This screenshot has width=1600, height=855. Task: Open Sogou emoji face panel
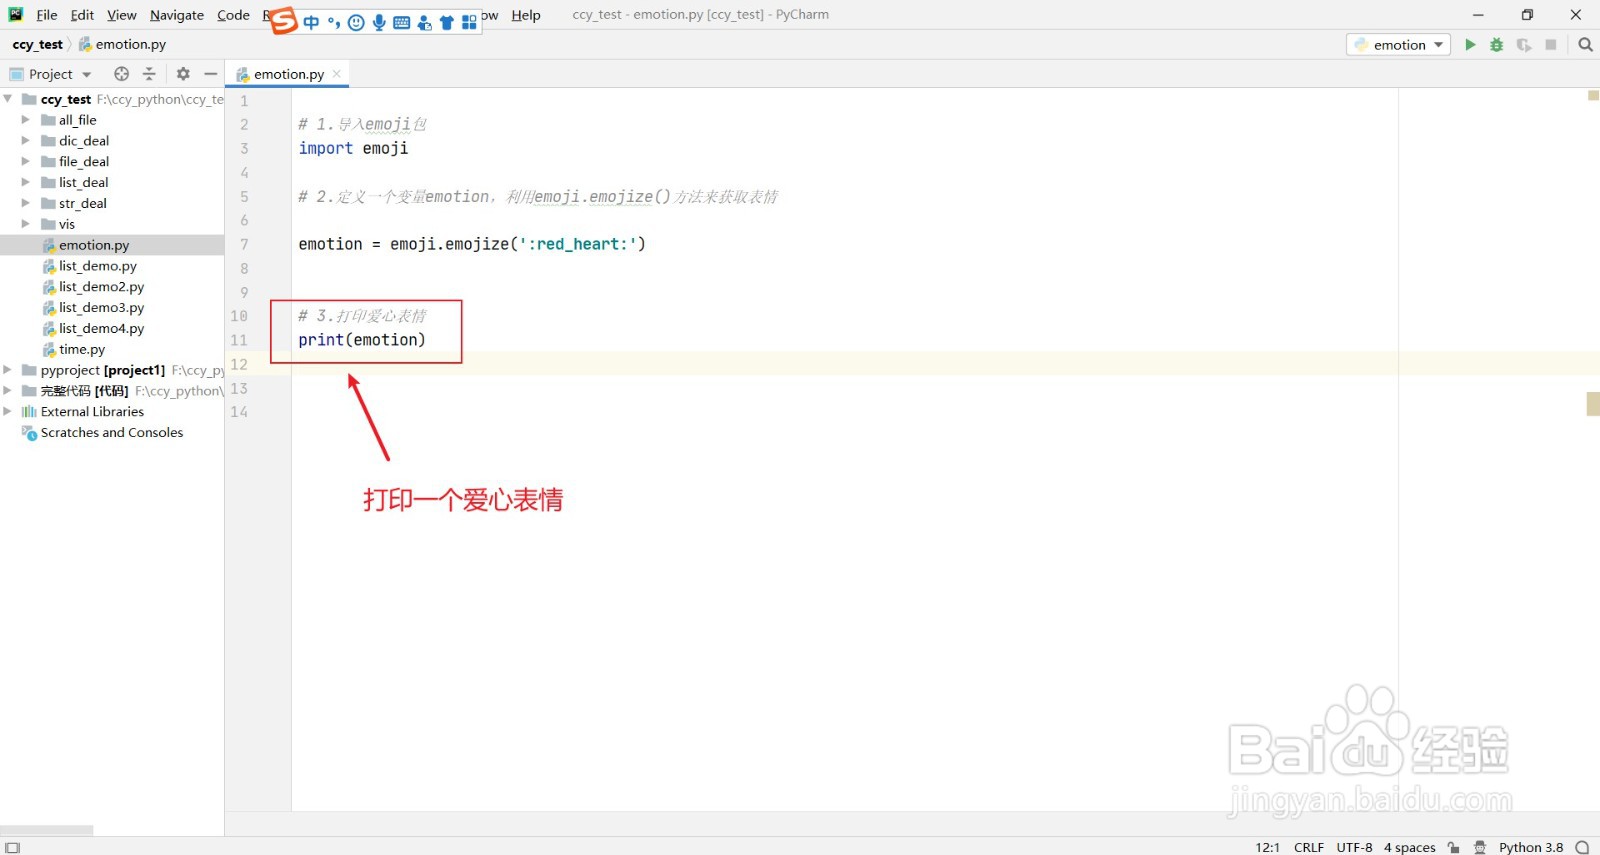(356, 22)
